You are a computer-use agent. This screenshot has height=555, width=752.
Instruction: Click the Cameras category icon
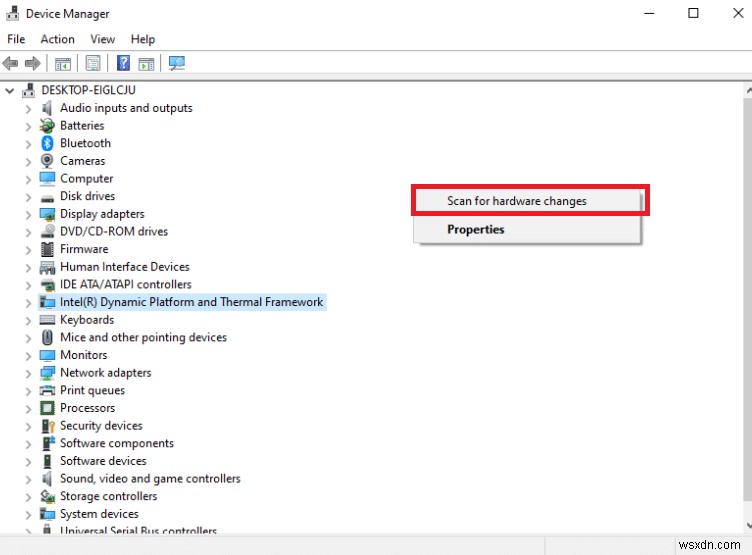[x=47, y=161]
